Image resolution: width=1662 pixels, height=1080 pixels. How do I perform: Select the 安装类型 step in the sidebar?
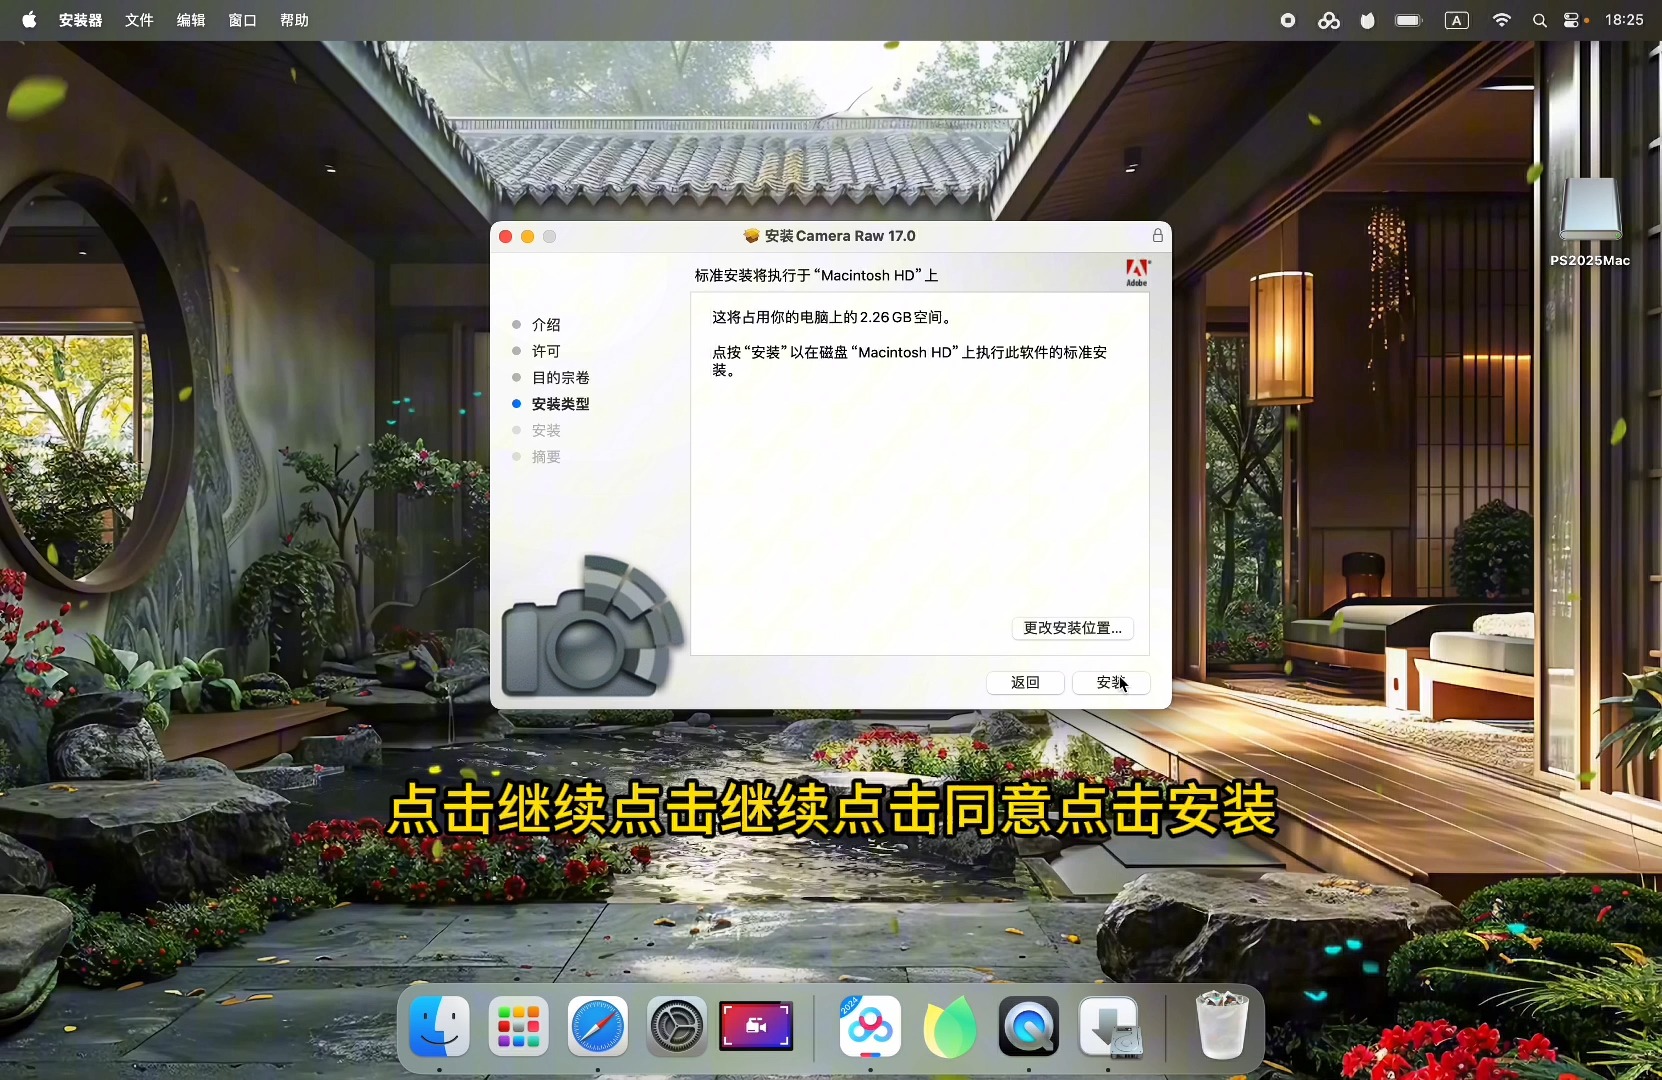[560, 404]
